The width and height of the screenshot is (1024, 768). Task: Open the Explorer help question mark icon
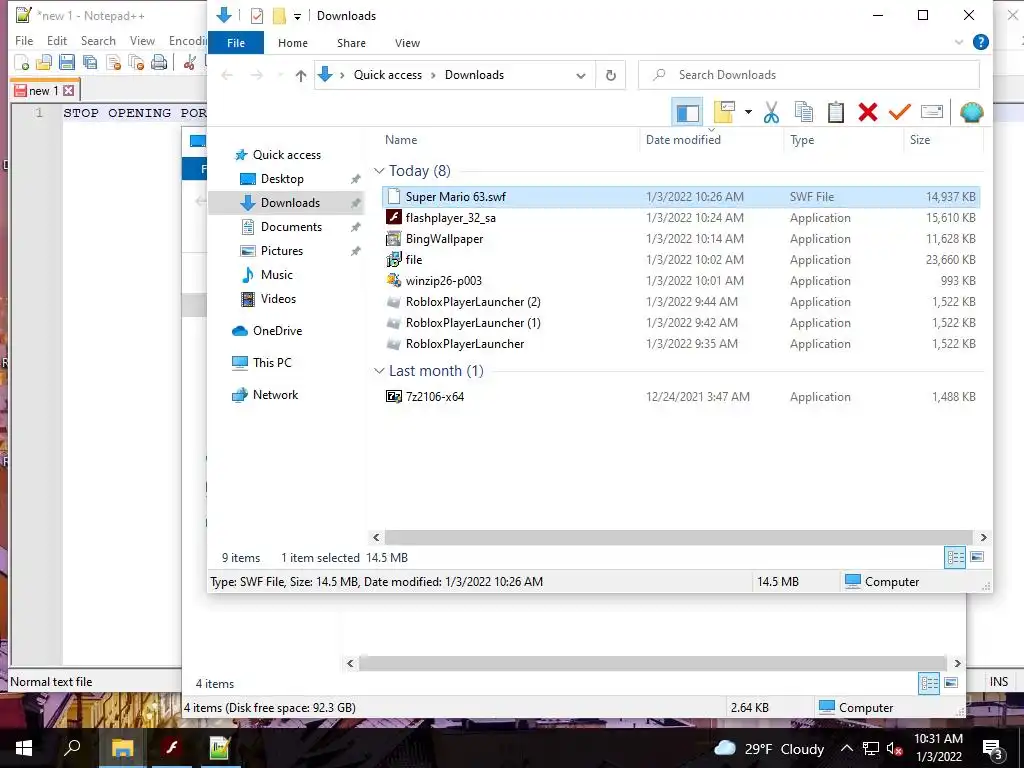coord(980,42)
